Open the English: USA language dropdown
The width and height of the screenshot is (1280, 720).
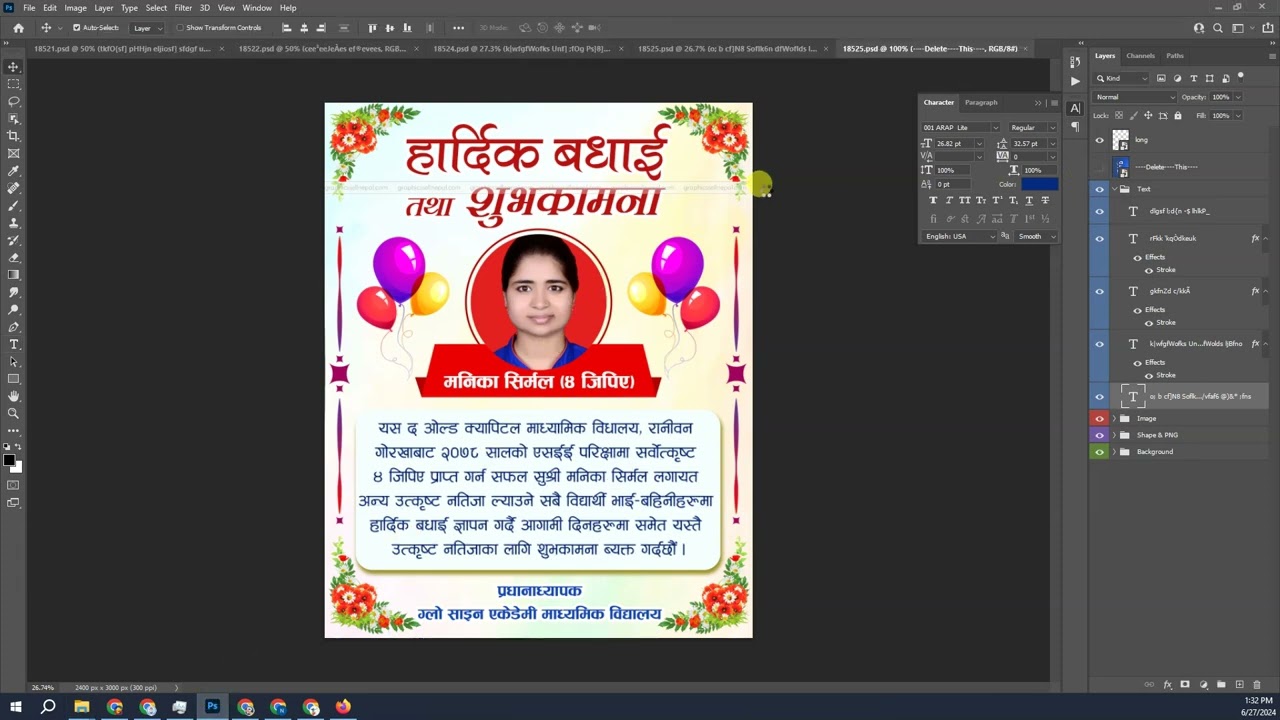(959, 236)
